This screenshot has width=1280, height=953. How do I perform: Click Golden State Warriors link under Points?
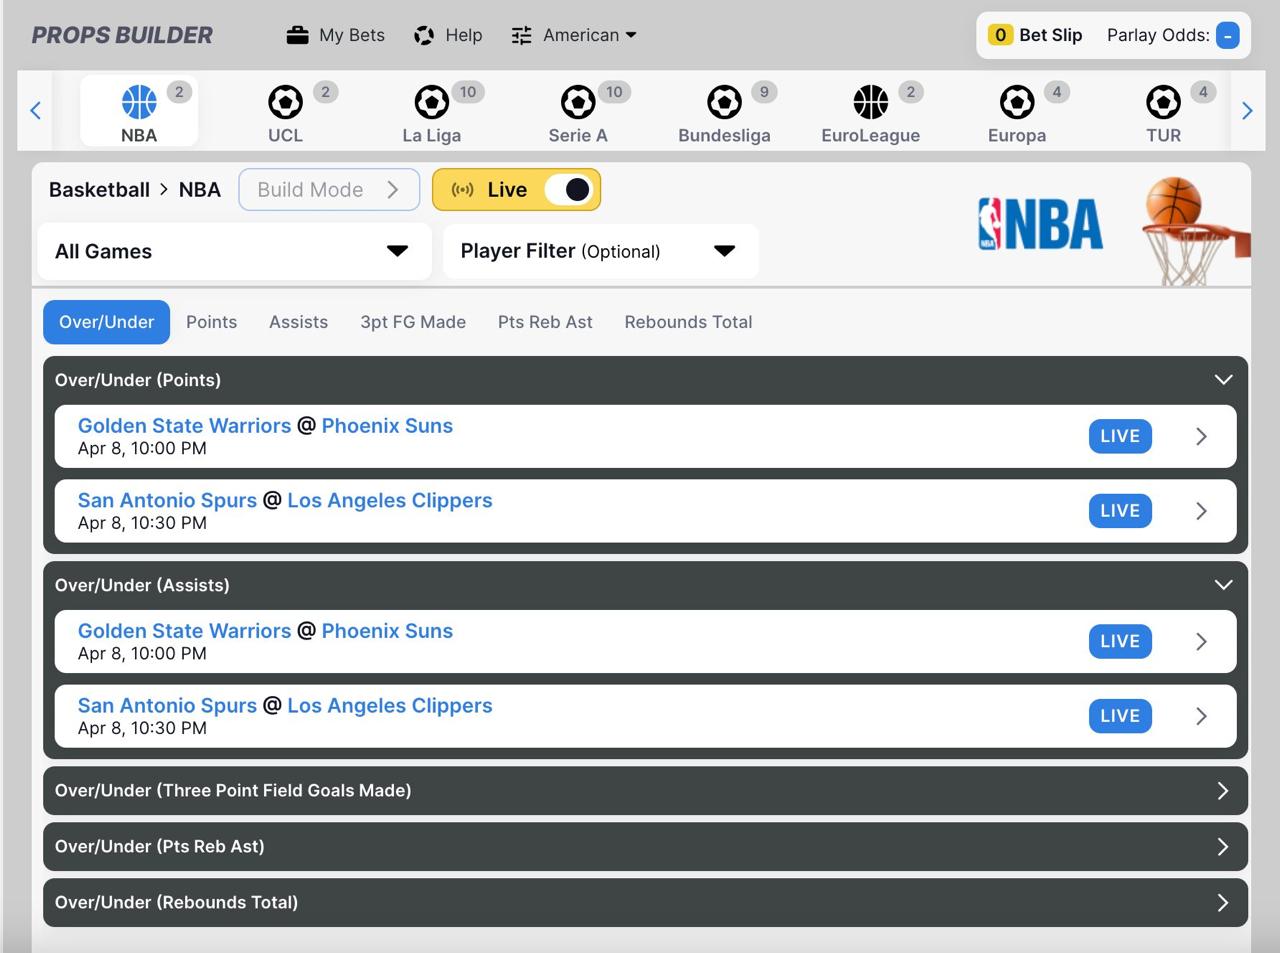184,426
